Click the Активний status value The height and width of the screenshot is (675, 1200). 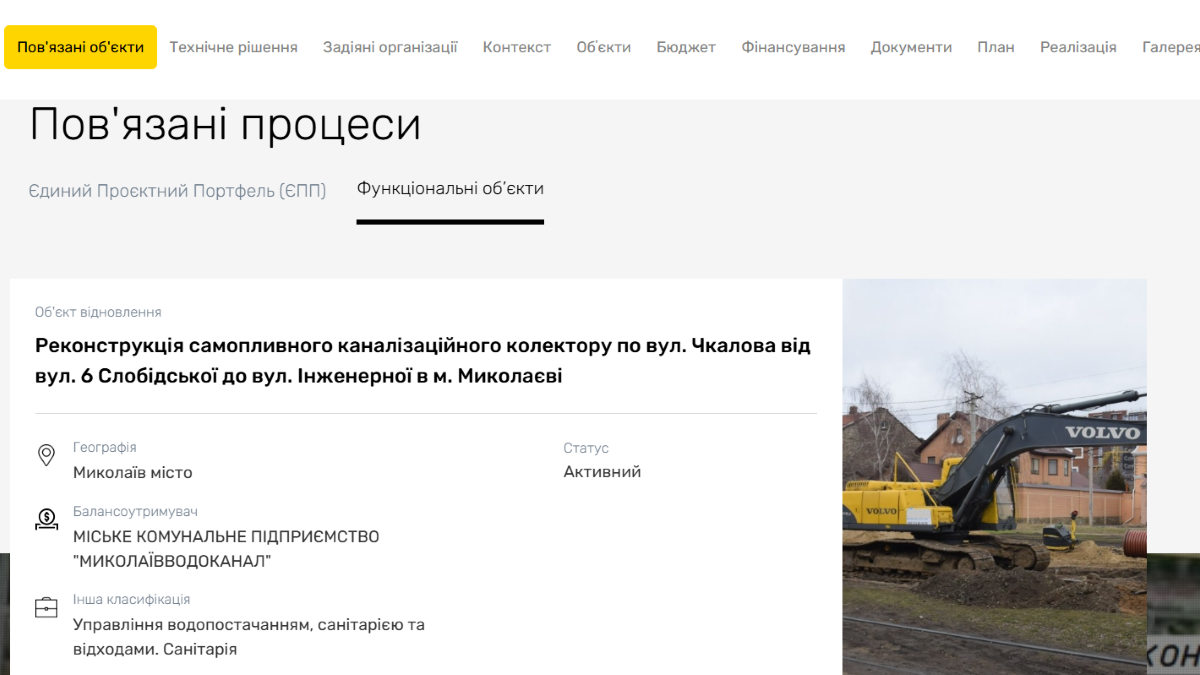[x=602, y=472]
